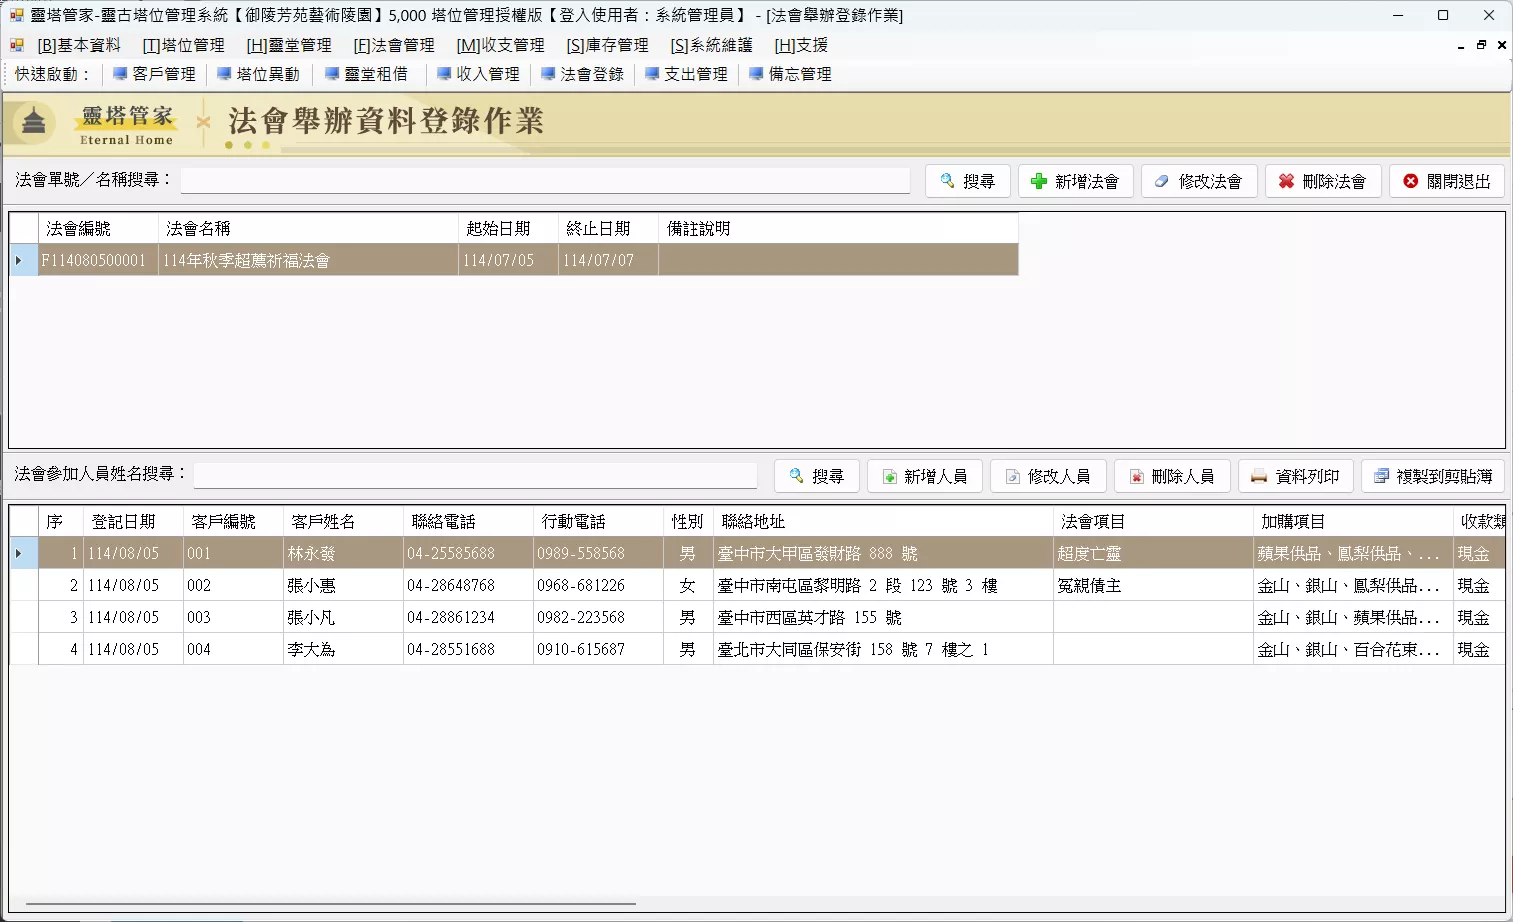Click the 新增法會 green plus button

tap(1075, 181)
